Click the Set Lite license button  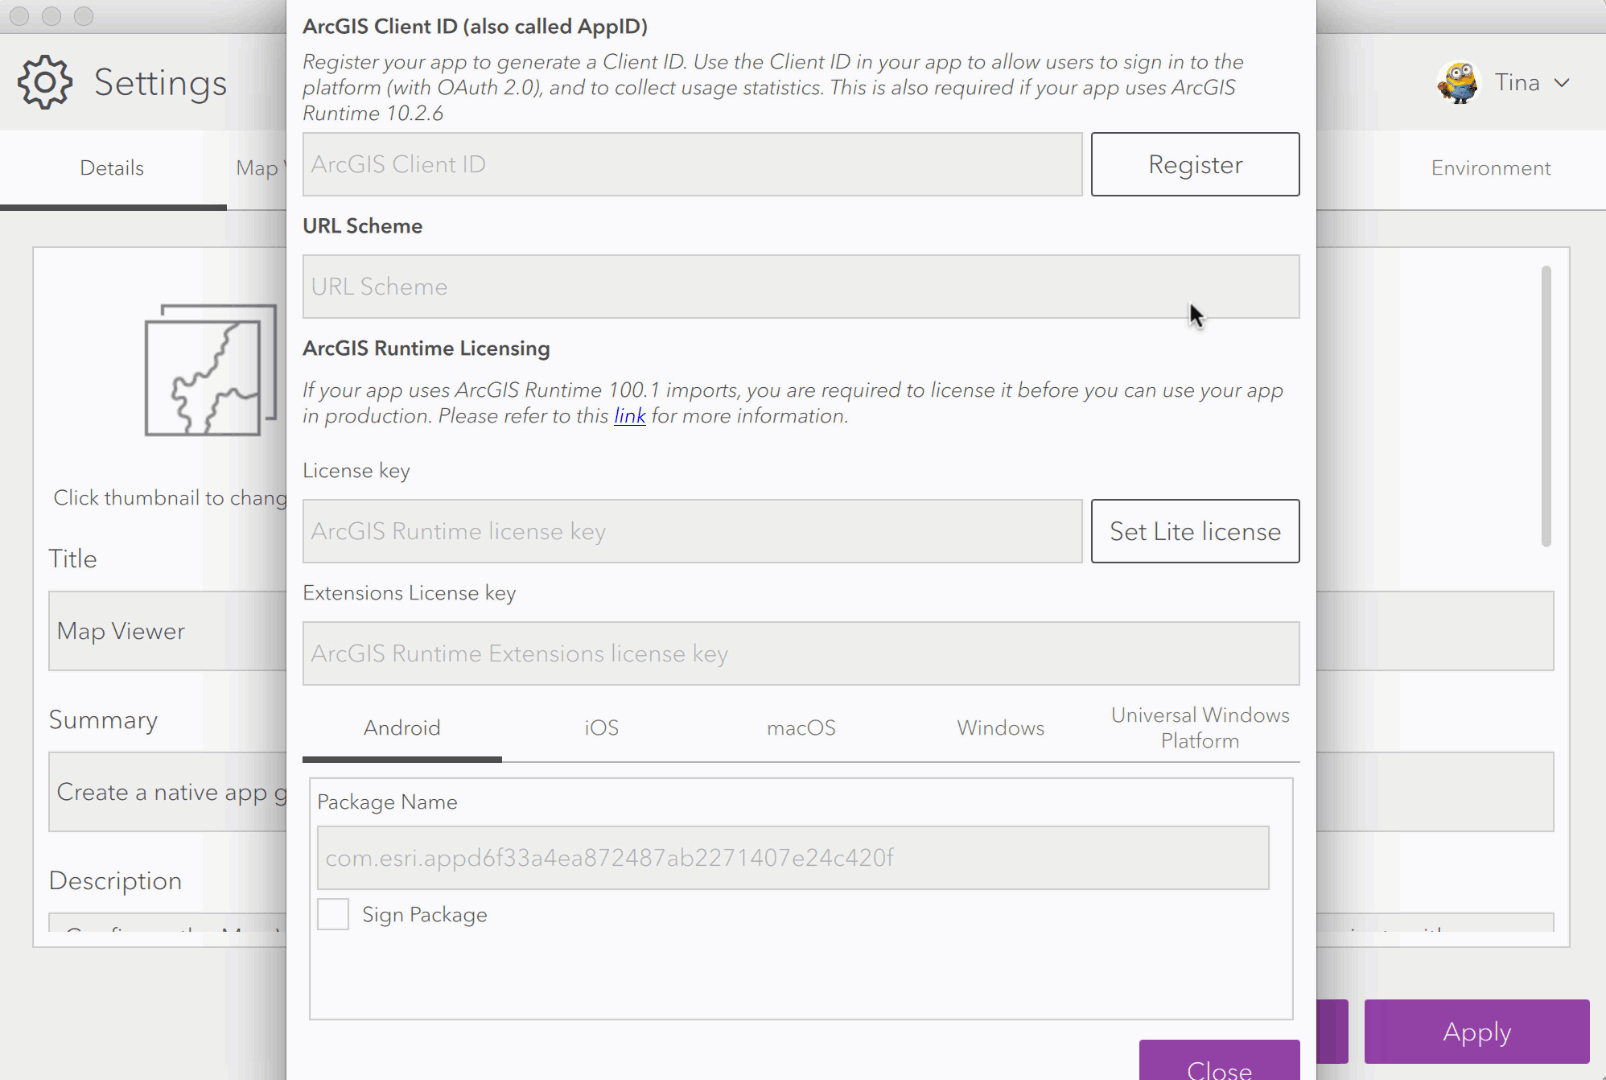point(1195,531)
